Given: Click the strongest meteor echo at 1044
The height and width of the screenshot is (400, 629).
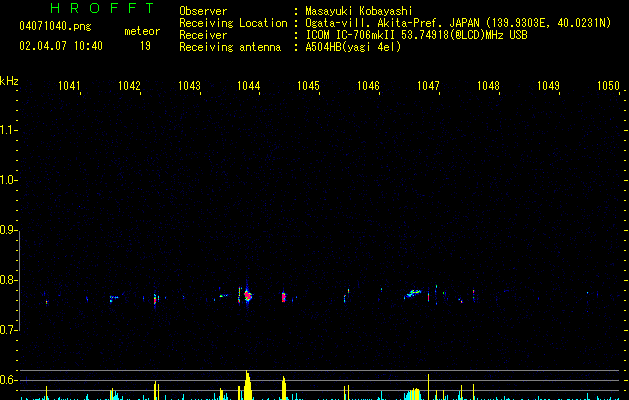Looking at the screenshot, I should coord(247,296).
